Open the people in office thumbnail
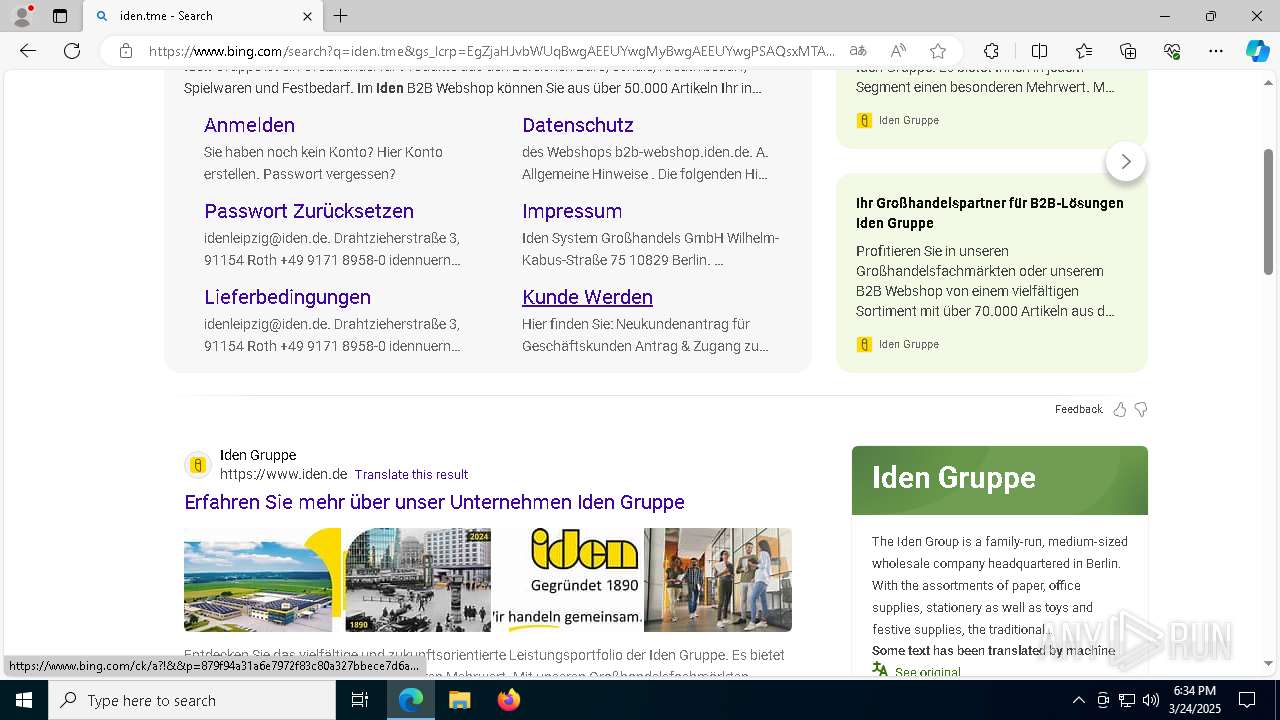 pos(718,580)
